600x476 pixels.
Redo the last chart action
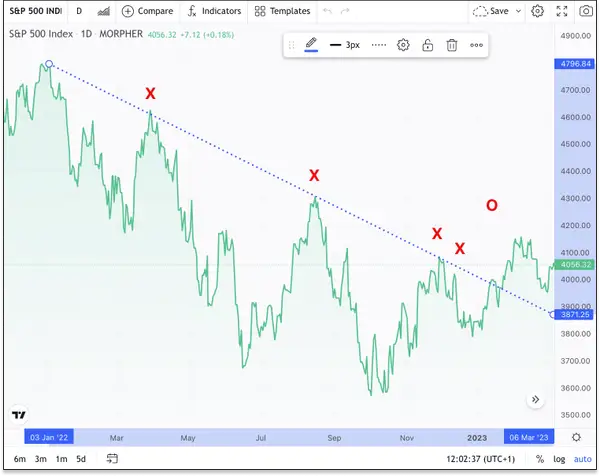345,11
